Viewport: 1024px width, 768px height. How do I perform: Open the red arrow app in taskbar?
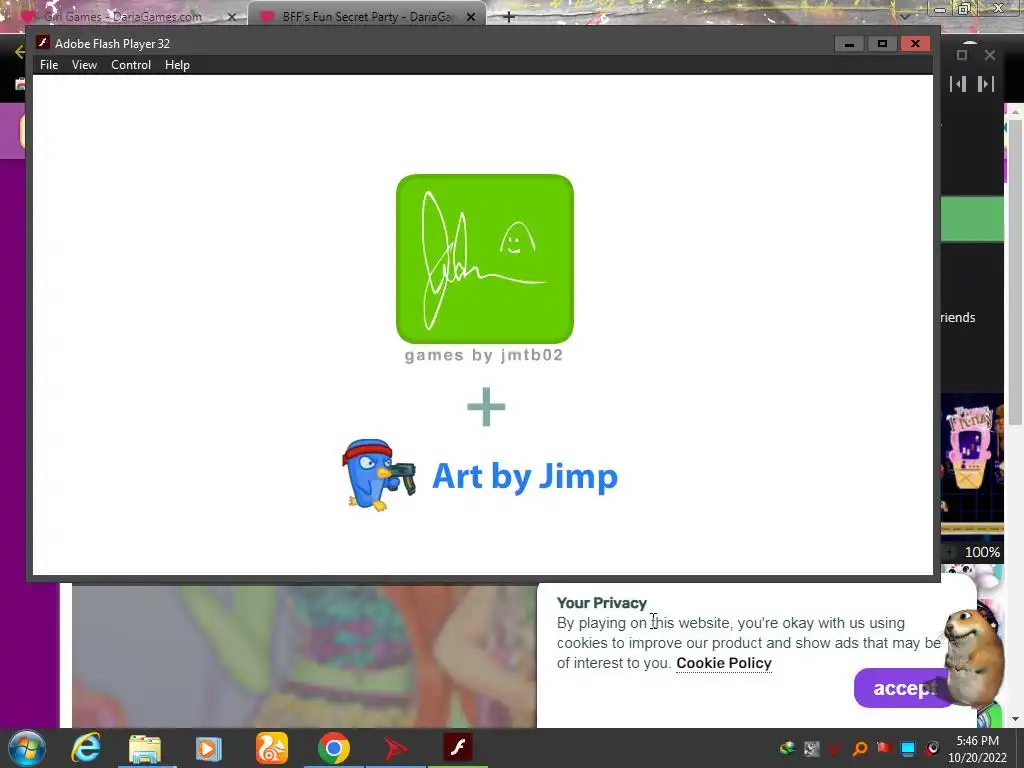(x=395, y=748)
